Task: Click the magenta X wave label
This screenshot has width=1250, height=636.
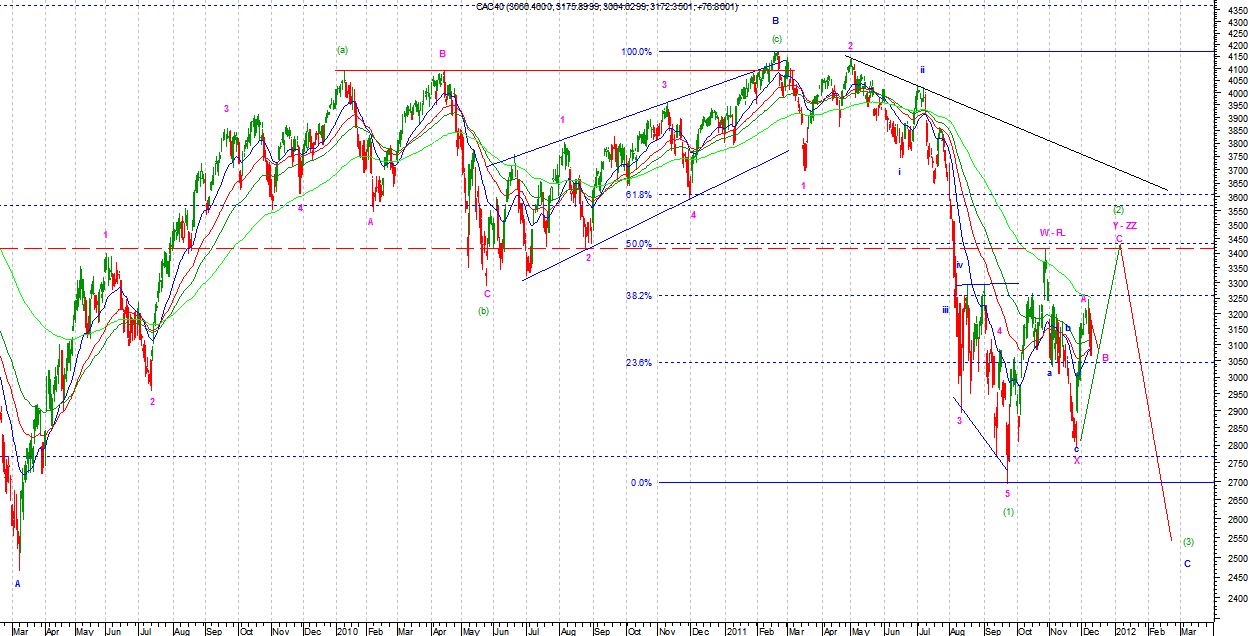Action: click(x=1077, y=460)
